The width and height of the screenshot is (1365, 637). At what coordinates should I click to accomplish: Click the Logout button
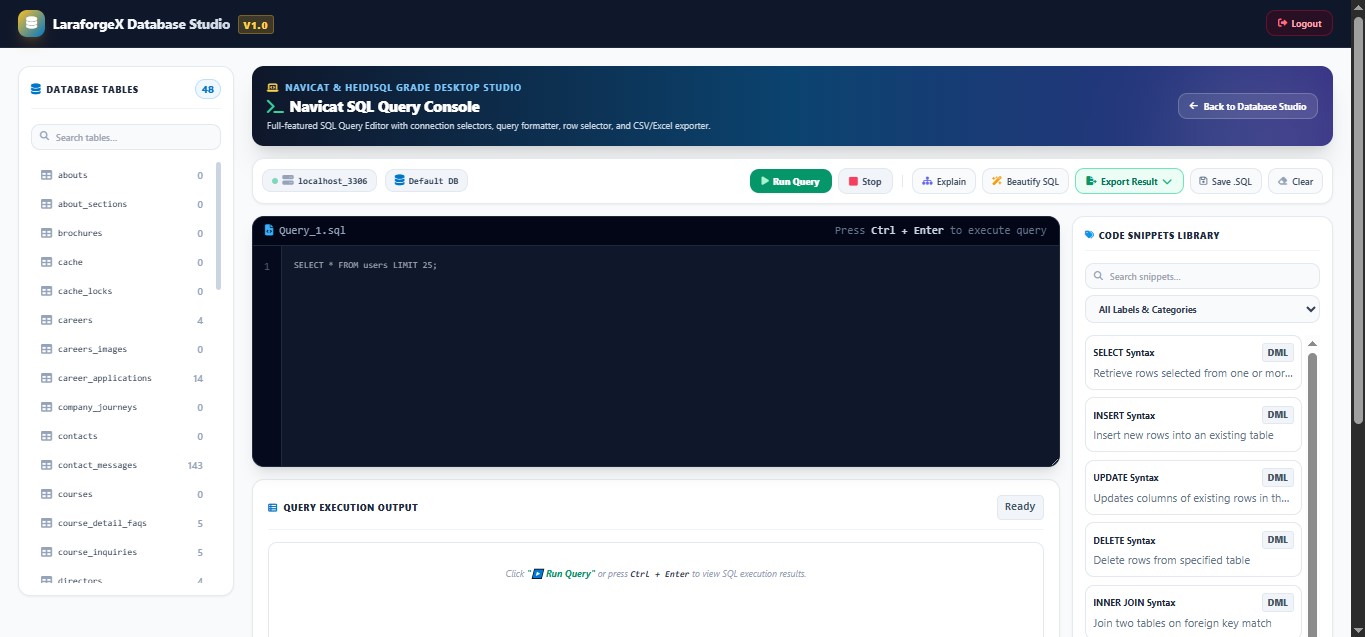(1299, 23)
